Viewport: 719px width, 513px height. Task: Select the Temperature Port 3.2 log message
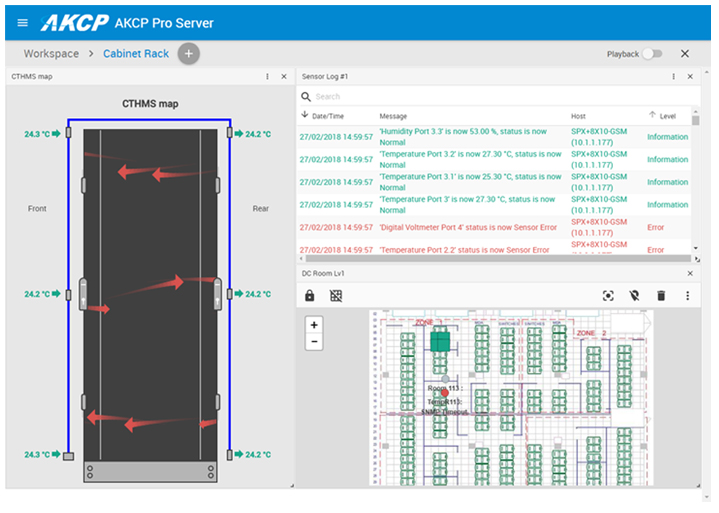tap(470, 160)
